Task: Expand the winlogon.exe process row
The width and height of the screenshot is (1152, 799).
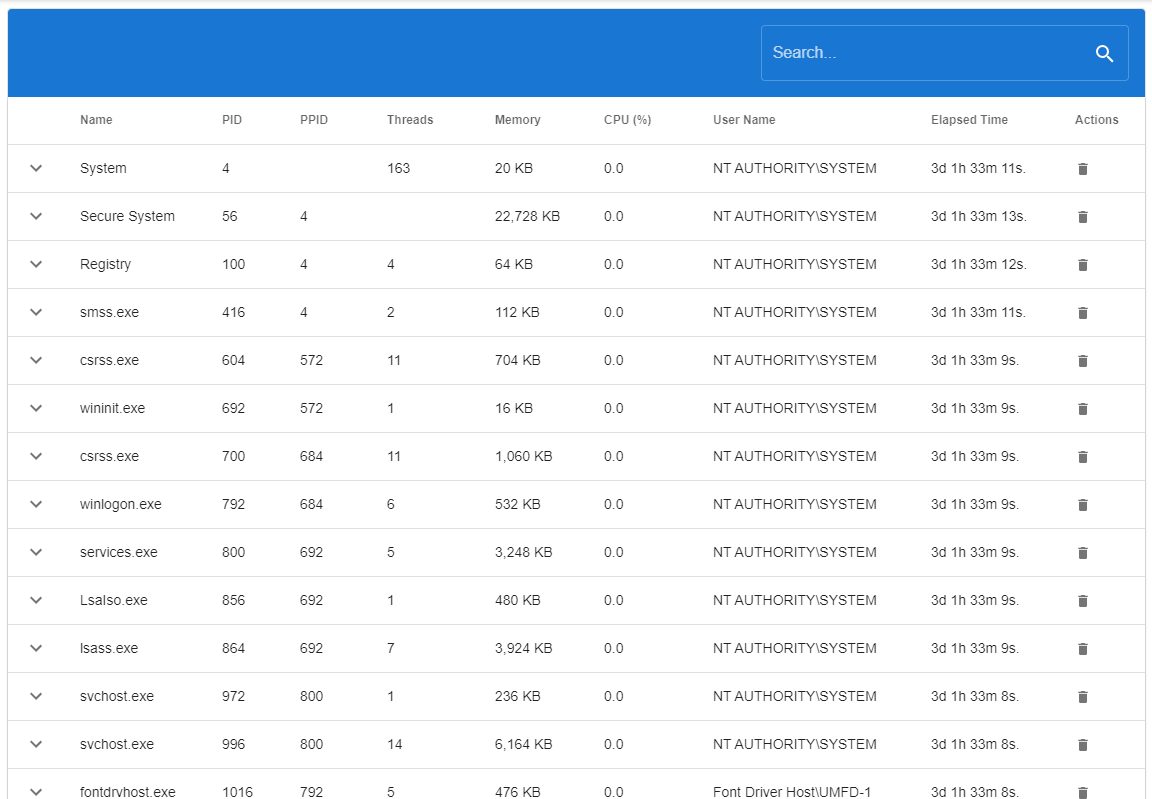Action: point(35,504)
